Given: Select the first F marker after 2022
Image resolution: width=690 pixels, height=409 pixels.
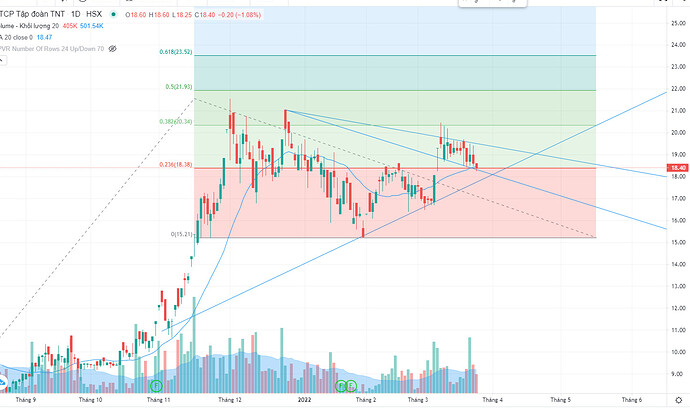Looking at the screenshot, I should click(x=341, y=386).
